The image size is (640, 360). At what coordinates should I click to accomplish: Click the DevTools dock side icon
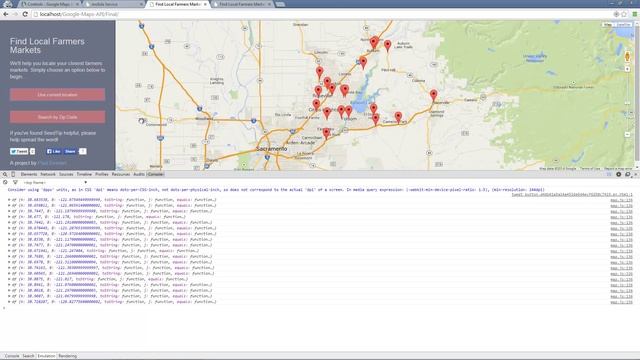(x=628, y=174)
